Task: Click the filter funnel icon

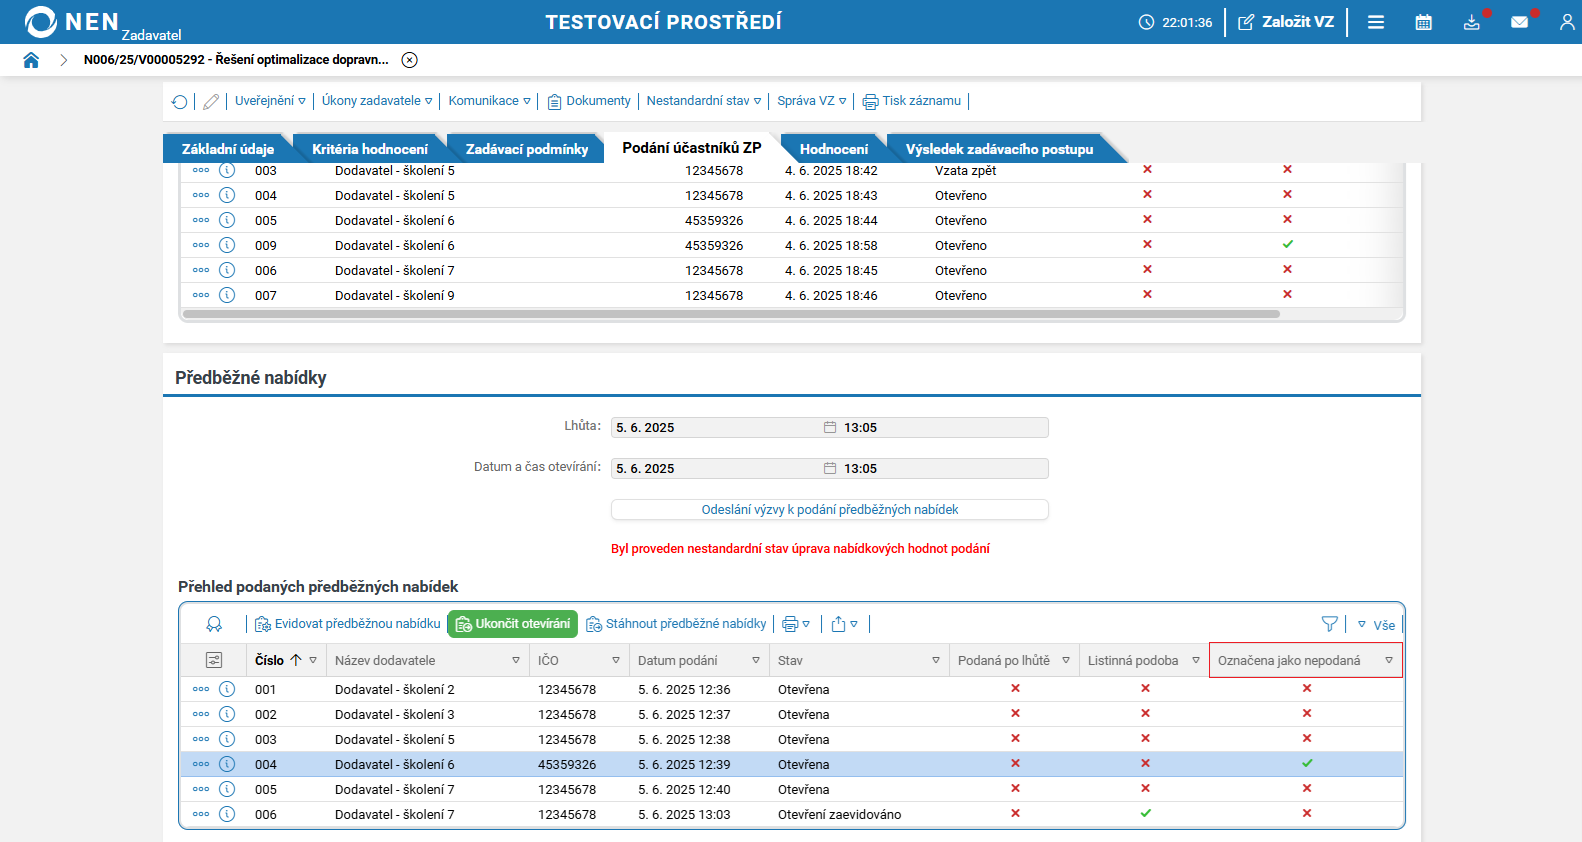Action: click(x=1329, y=624)
